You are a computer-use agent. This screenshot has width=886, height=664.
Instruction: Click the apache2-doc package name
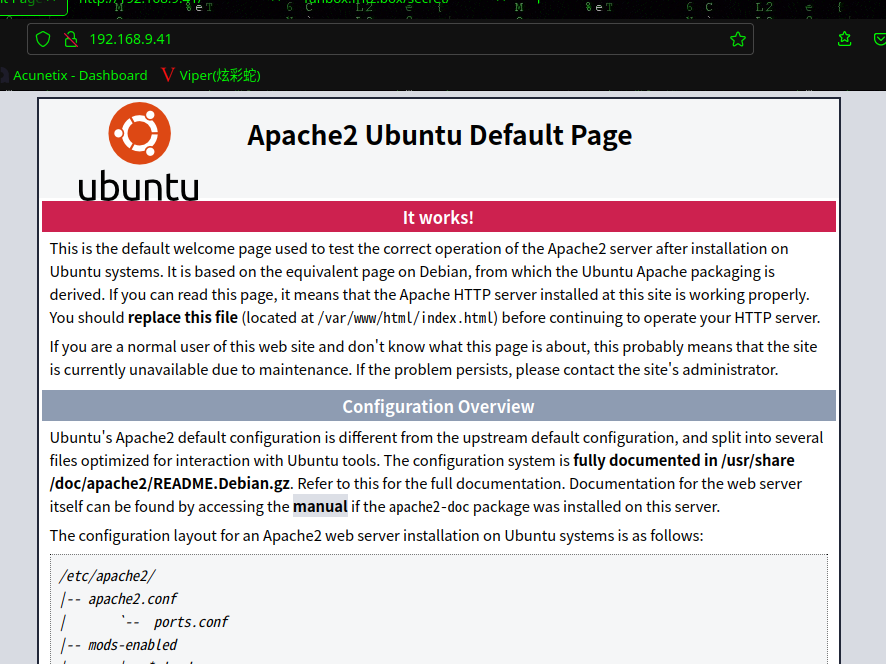pyautogui.click(x=429, y=507)
